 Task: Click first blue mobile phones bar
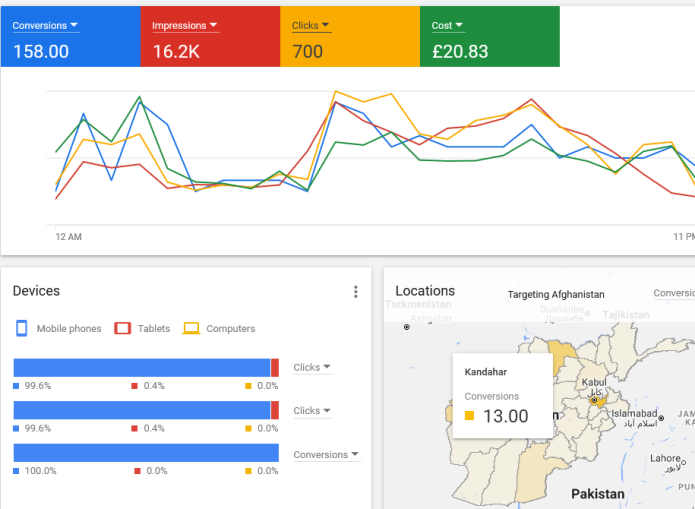[141, 367]
